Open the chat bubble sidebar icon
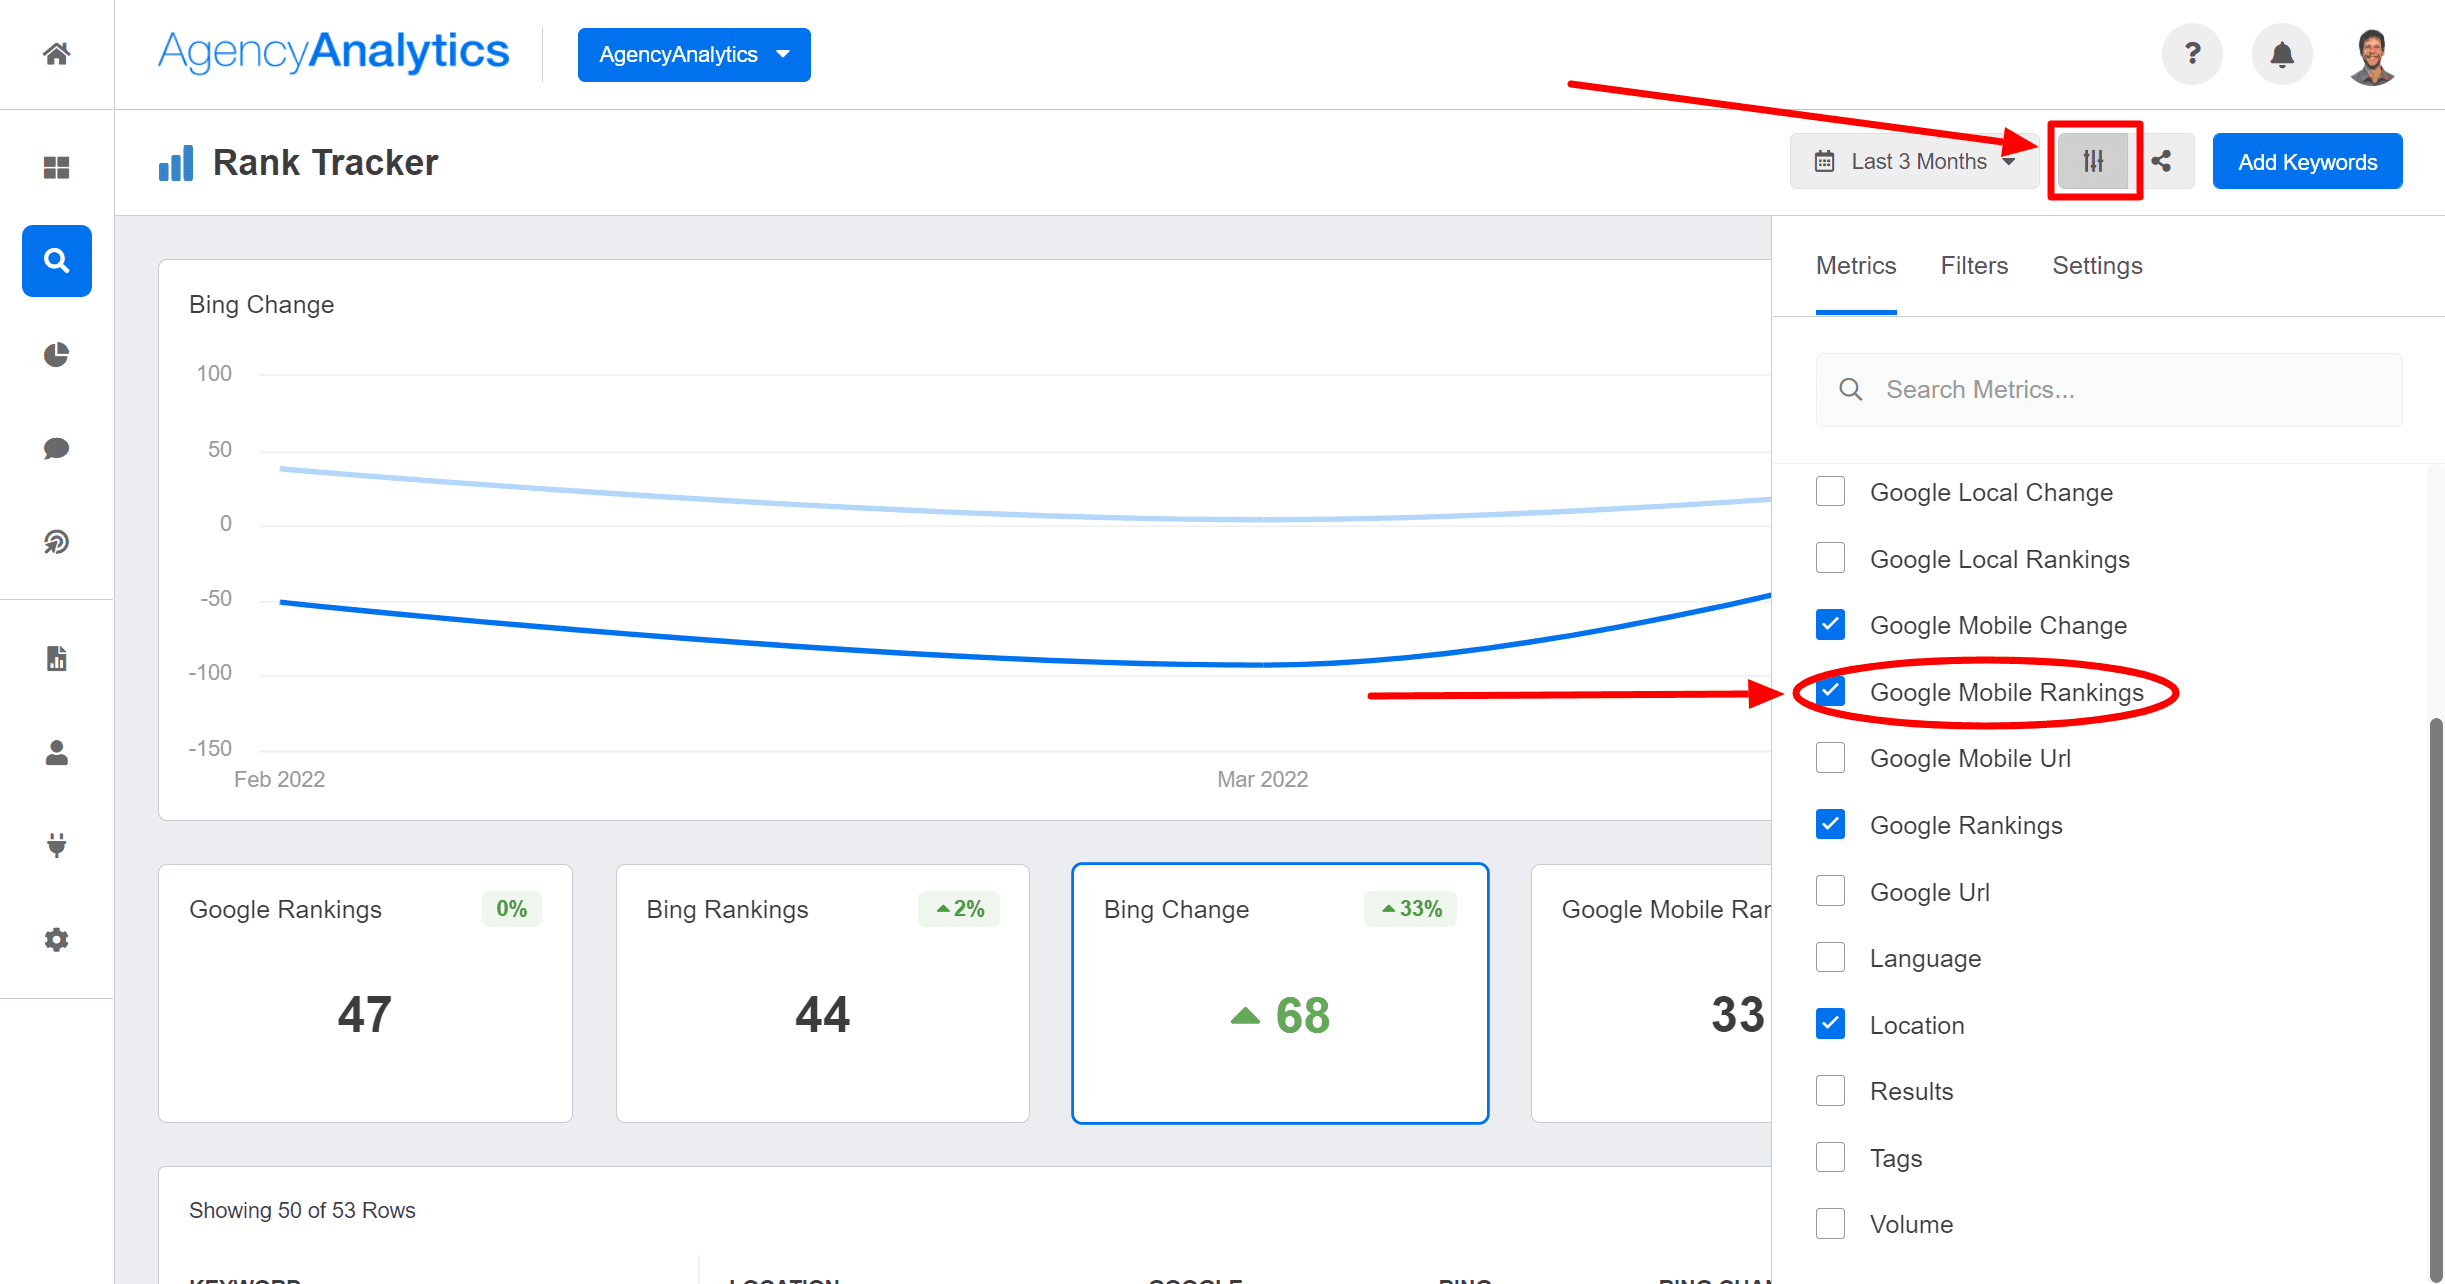The image size is (2445, 1284). pos(56,448)
